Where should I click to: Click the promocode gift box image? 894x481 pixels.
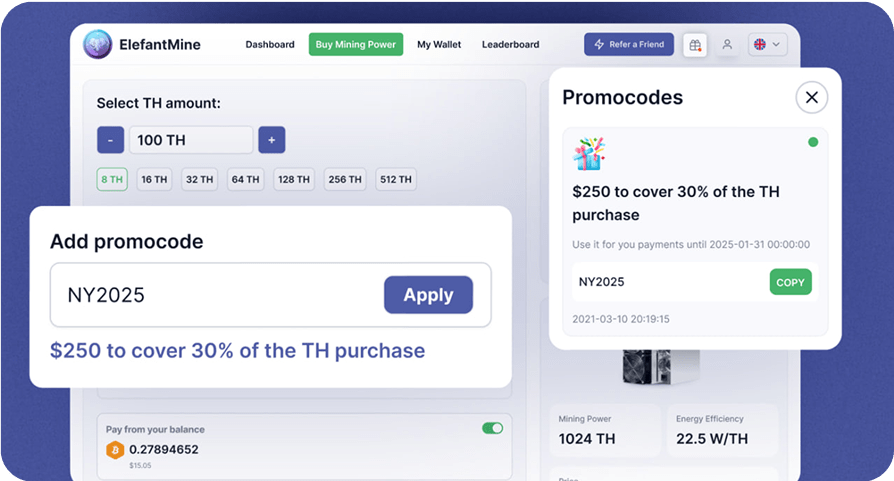coord(589,154)
